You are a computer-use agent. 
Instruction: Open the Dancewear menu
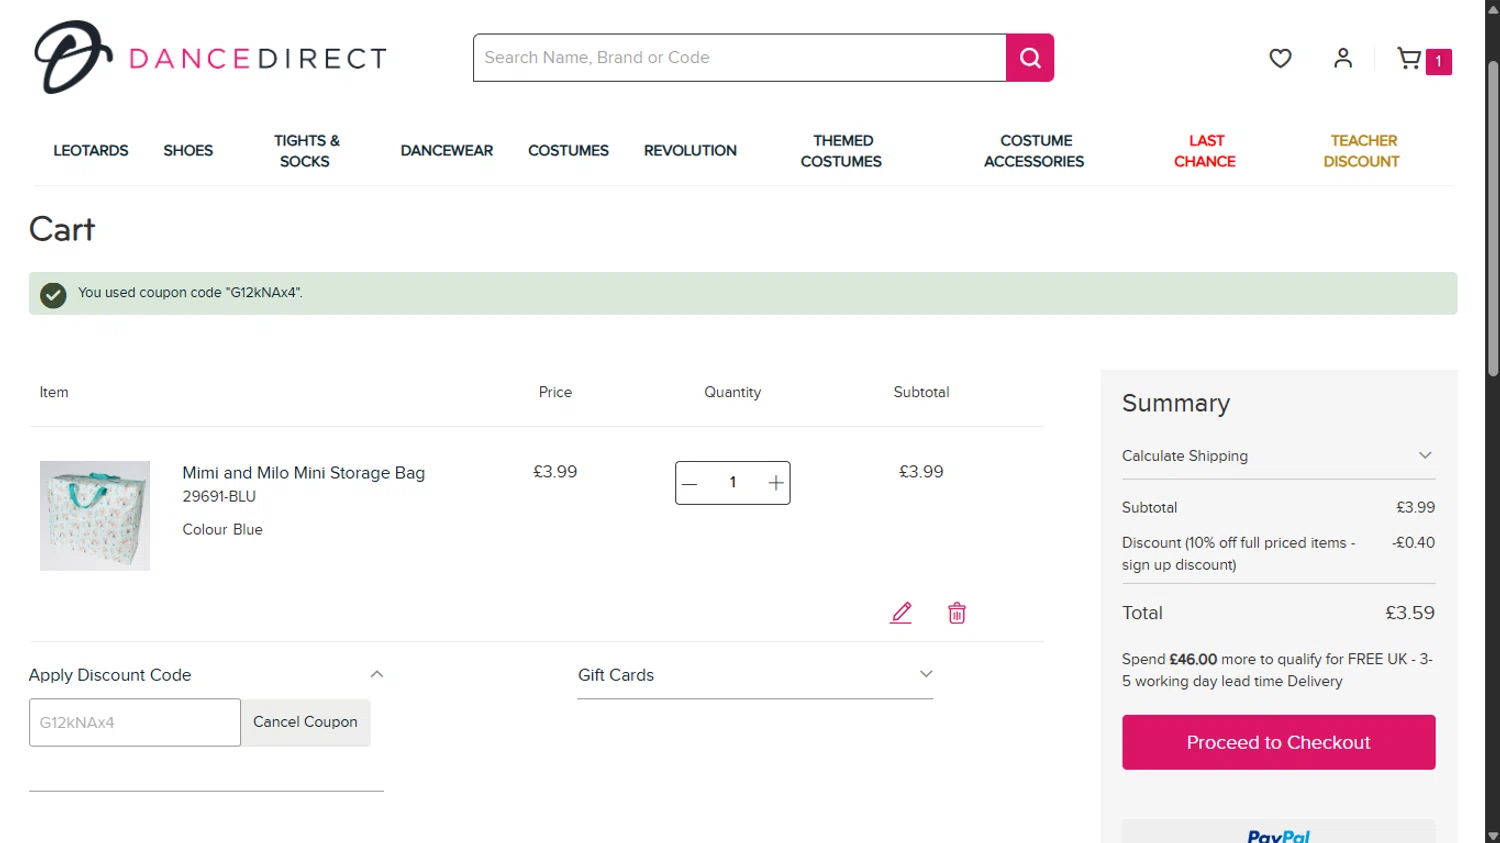447,151
